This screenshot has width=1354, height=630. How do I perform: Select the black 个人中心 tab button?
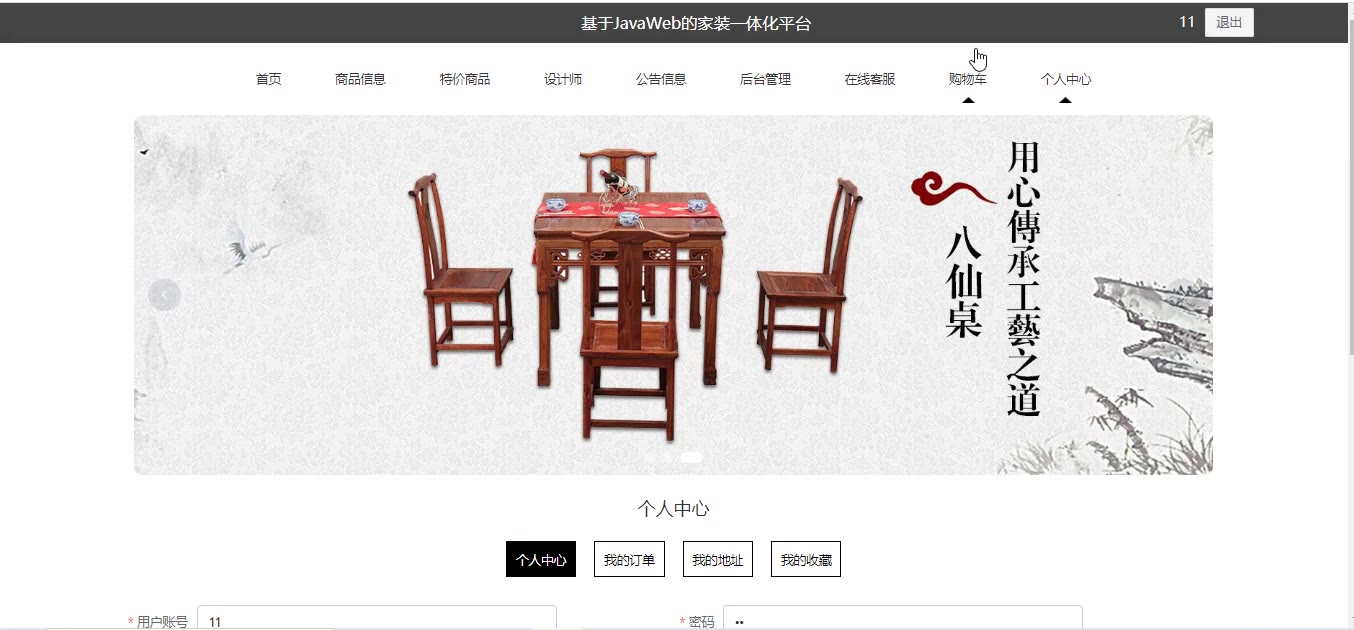coord(541,560)
